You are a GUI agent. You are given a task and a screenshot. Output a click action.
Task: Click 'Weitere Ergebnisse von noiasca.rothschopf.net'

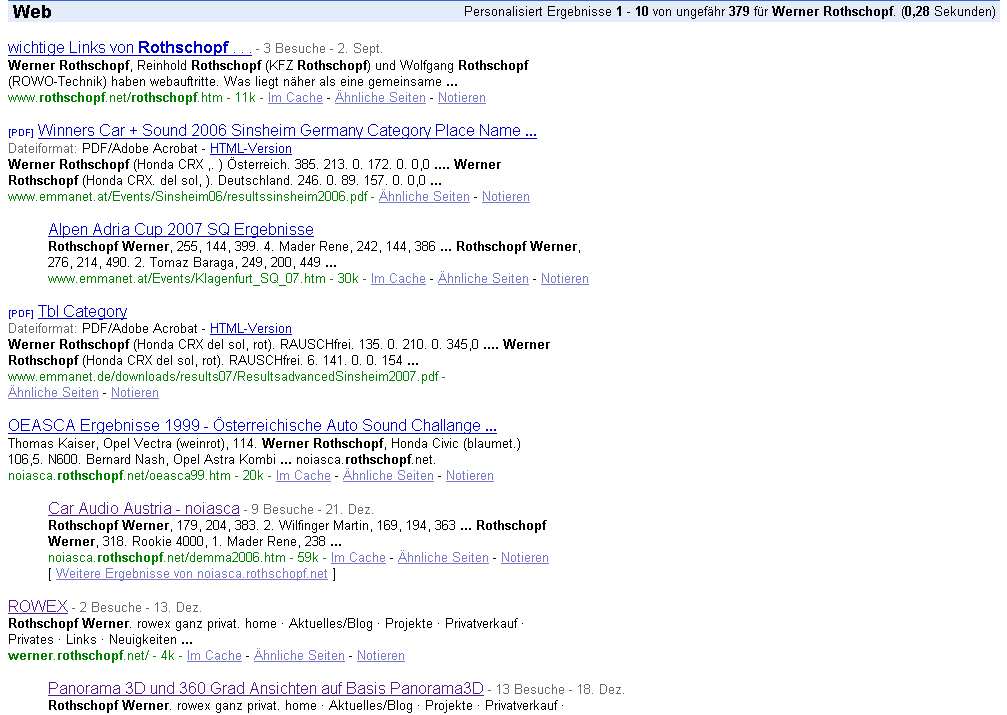[192, 574]
